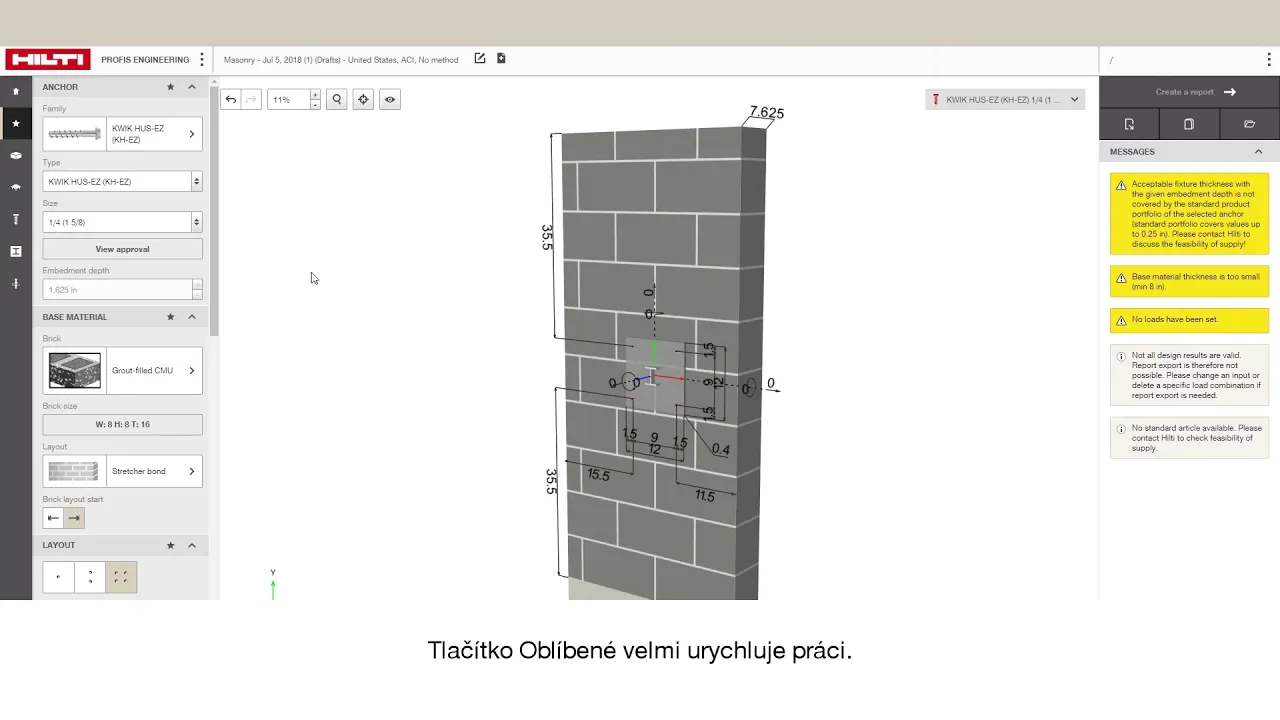Screen dimensions: 1280x720
Task: Click the duplicate design icon
Action: tap(1189, 124)
